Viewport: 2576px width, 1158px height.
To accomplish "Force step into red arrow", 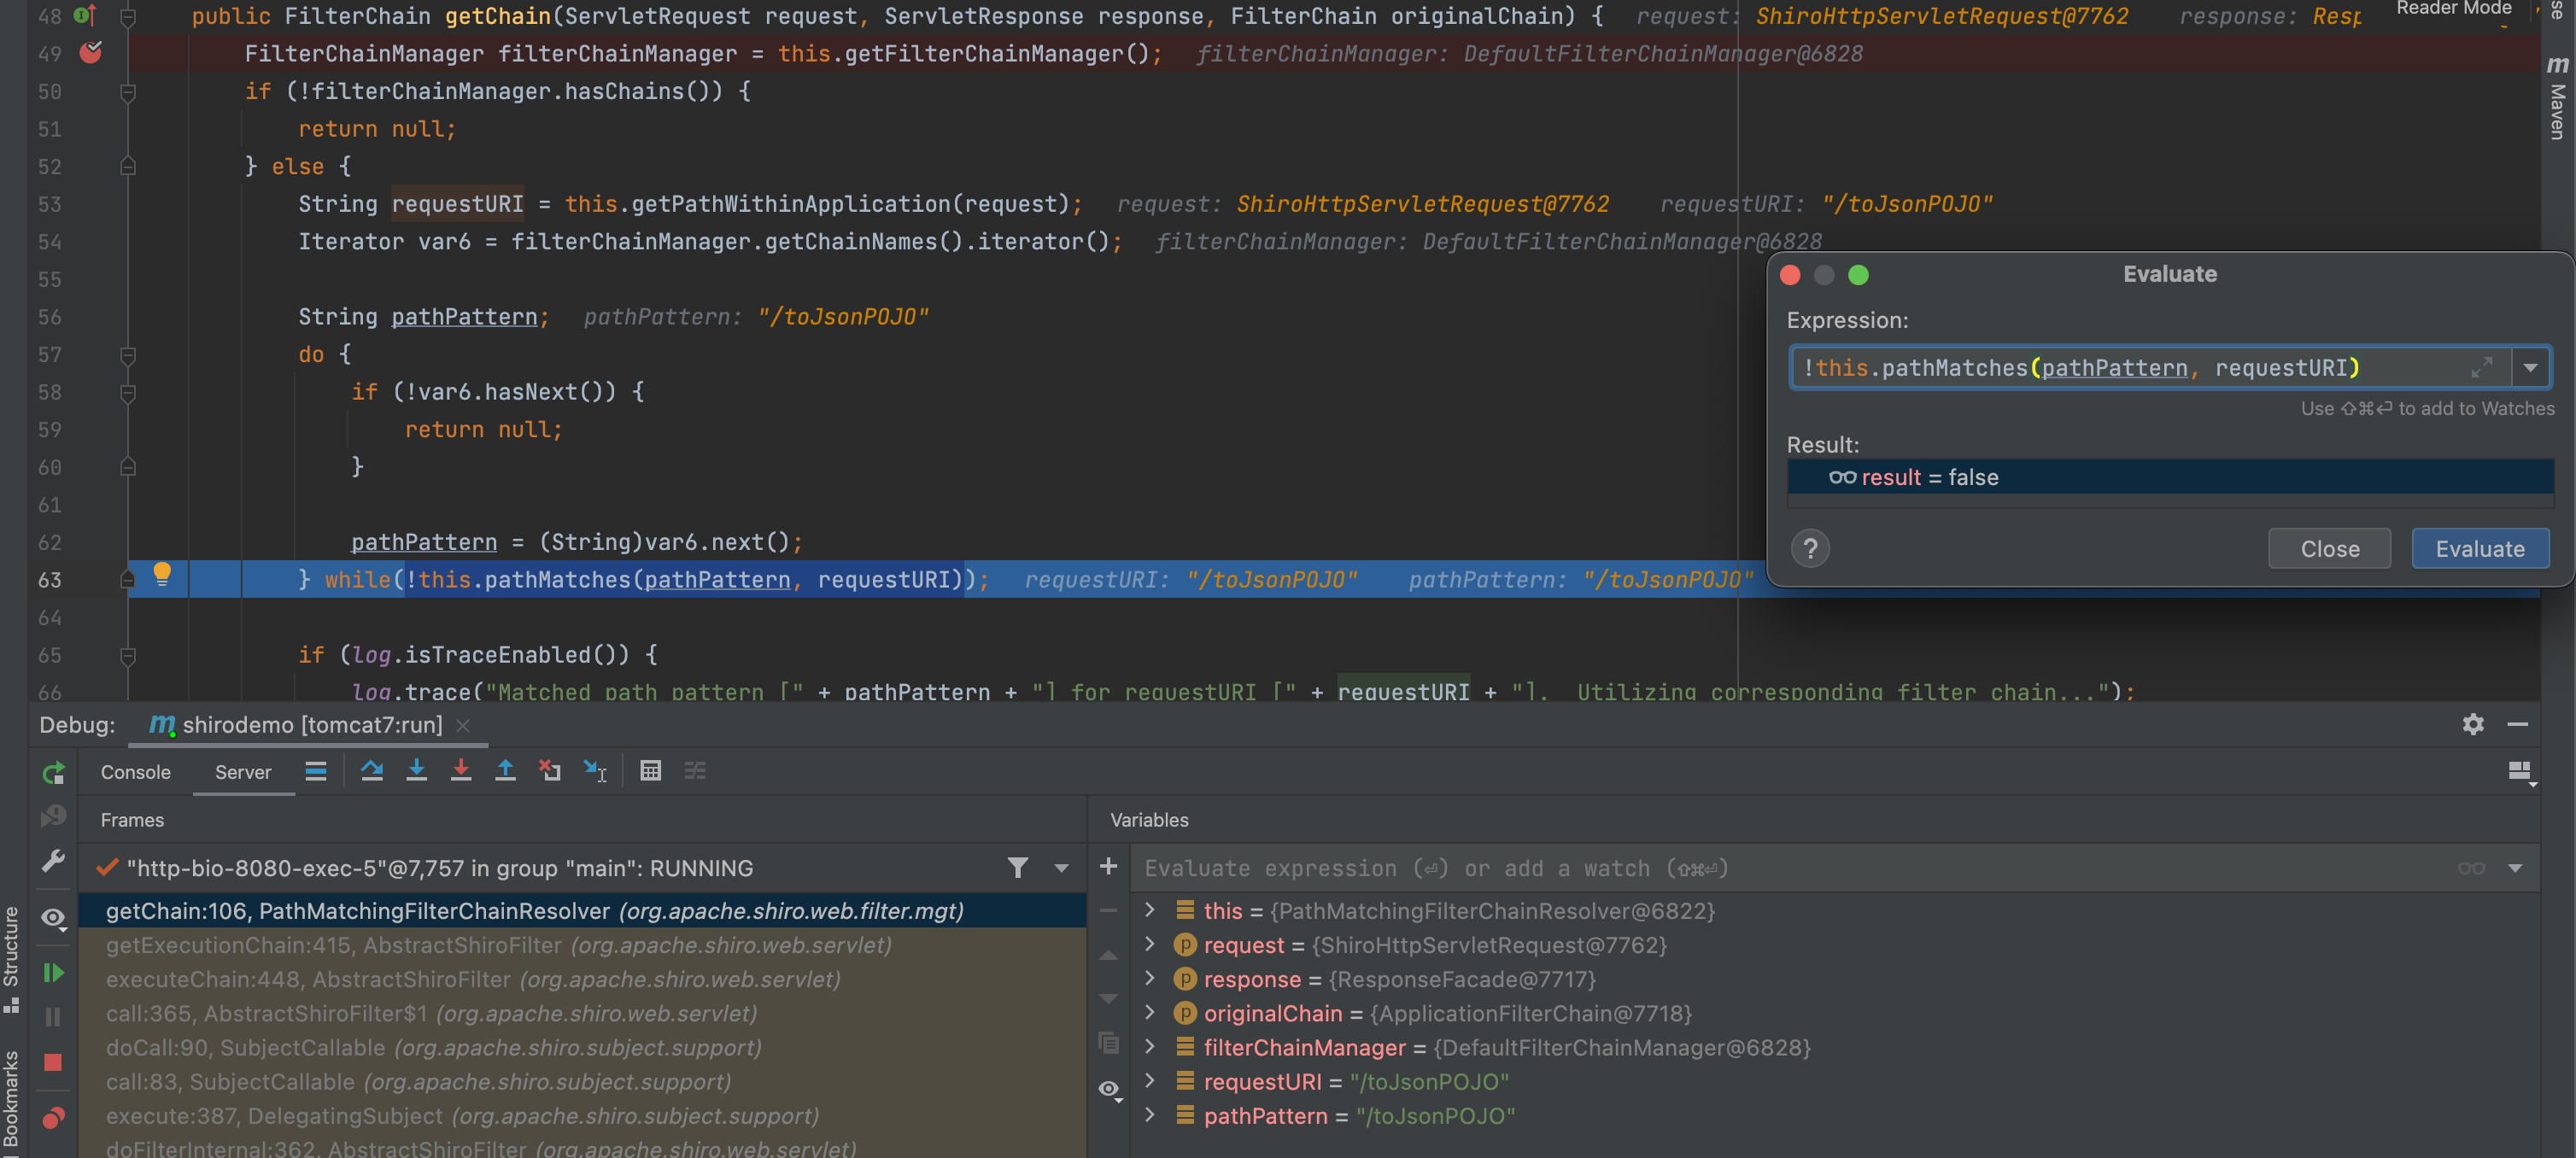I will (461, 771).
